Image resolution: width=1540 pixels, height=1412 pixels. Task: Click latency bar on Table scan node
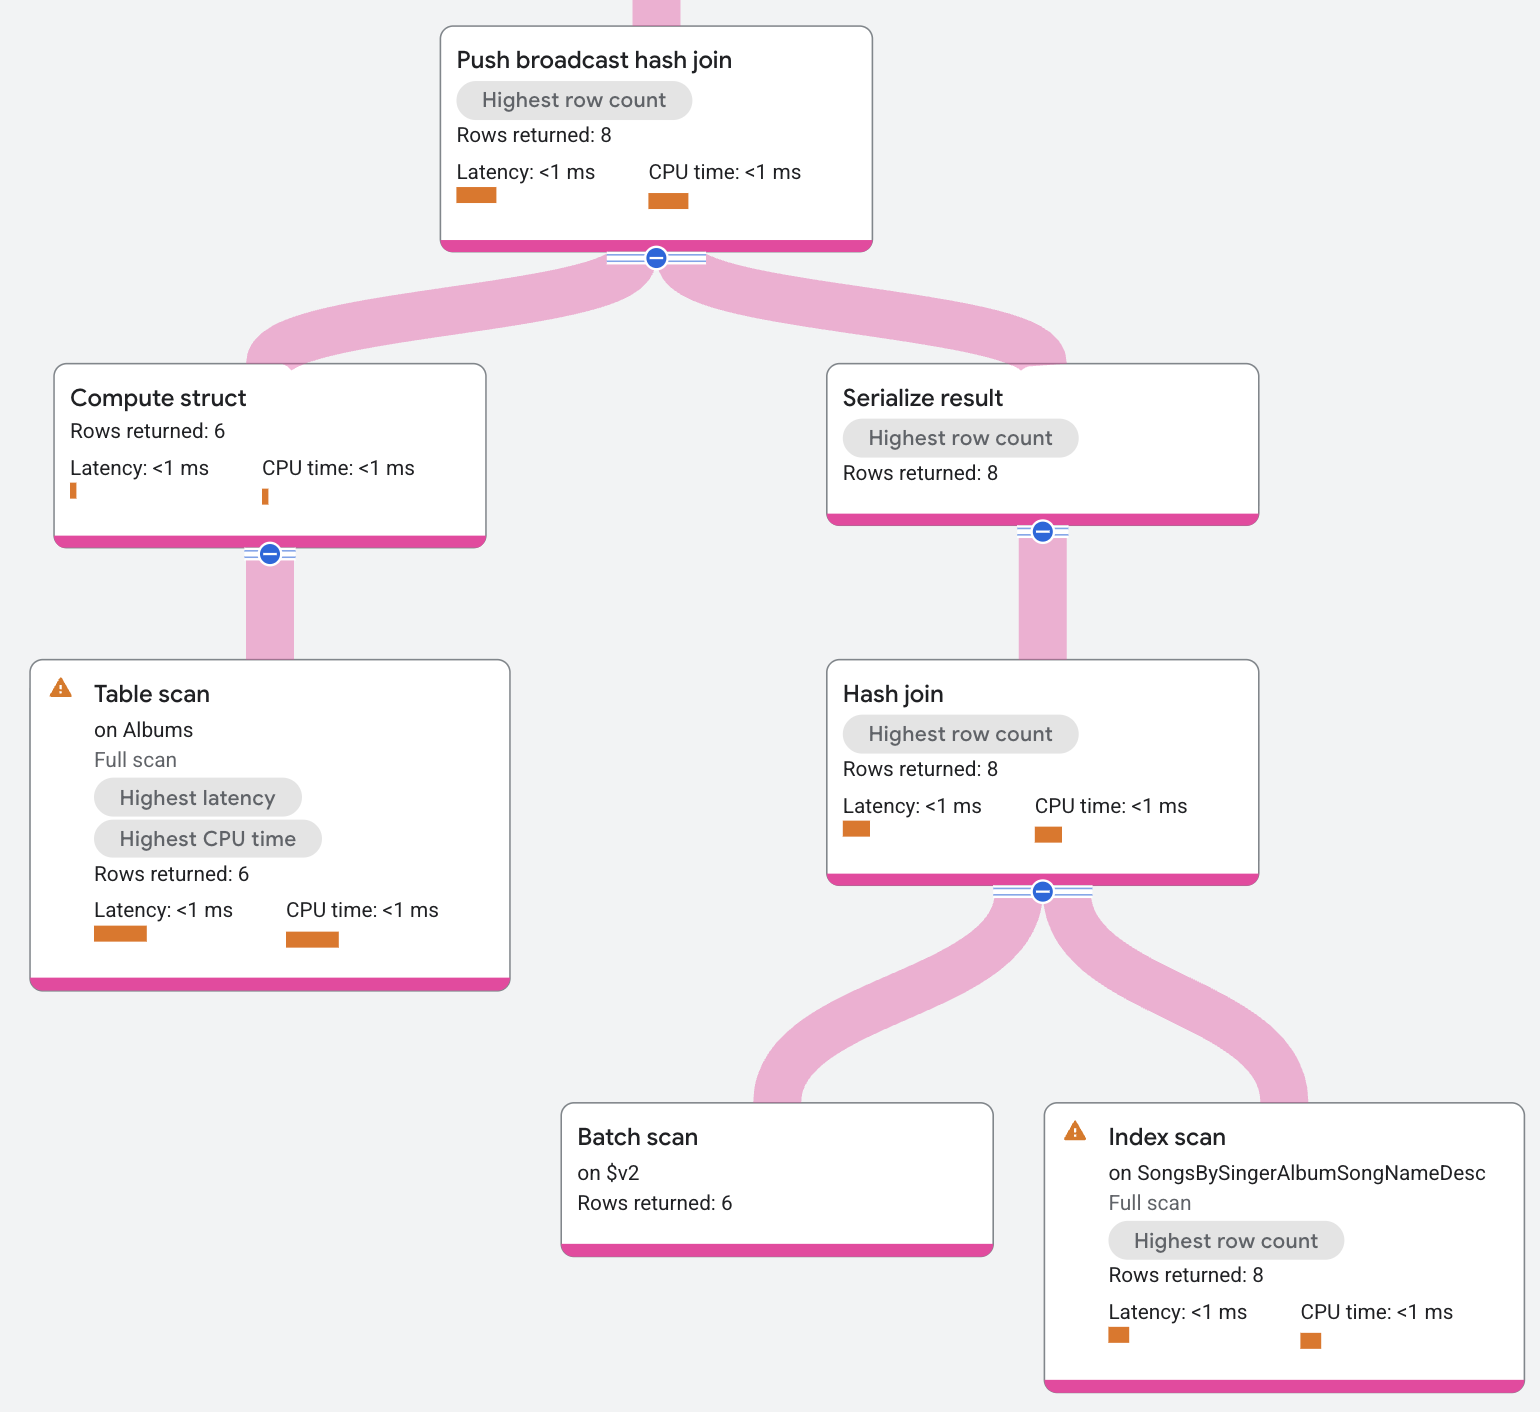click(x=120, y=934)
